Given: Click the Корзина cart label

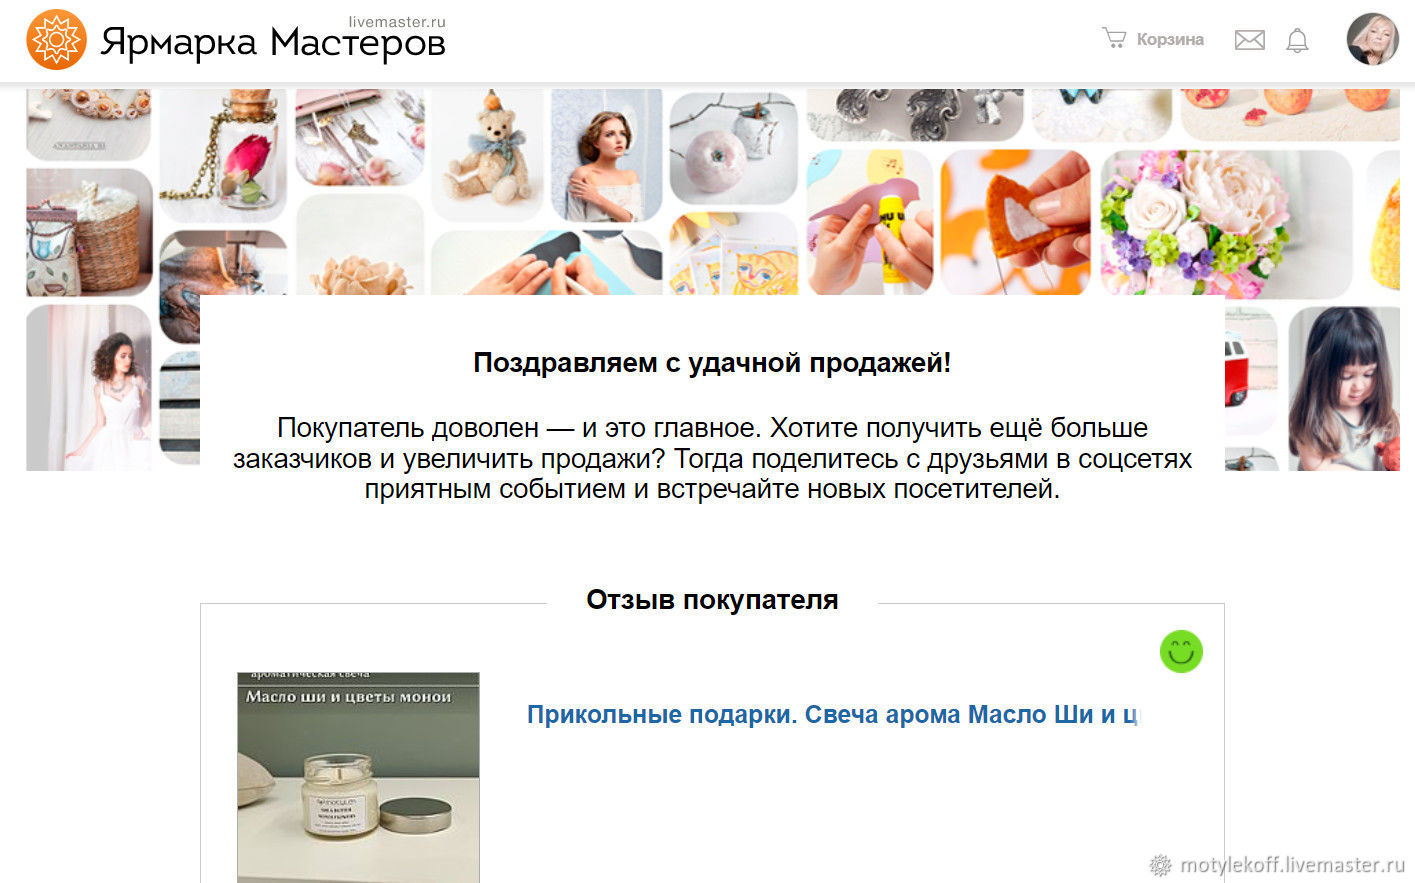Looking at the screenshot, I should point(1170,39).
